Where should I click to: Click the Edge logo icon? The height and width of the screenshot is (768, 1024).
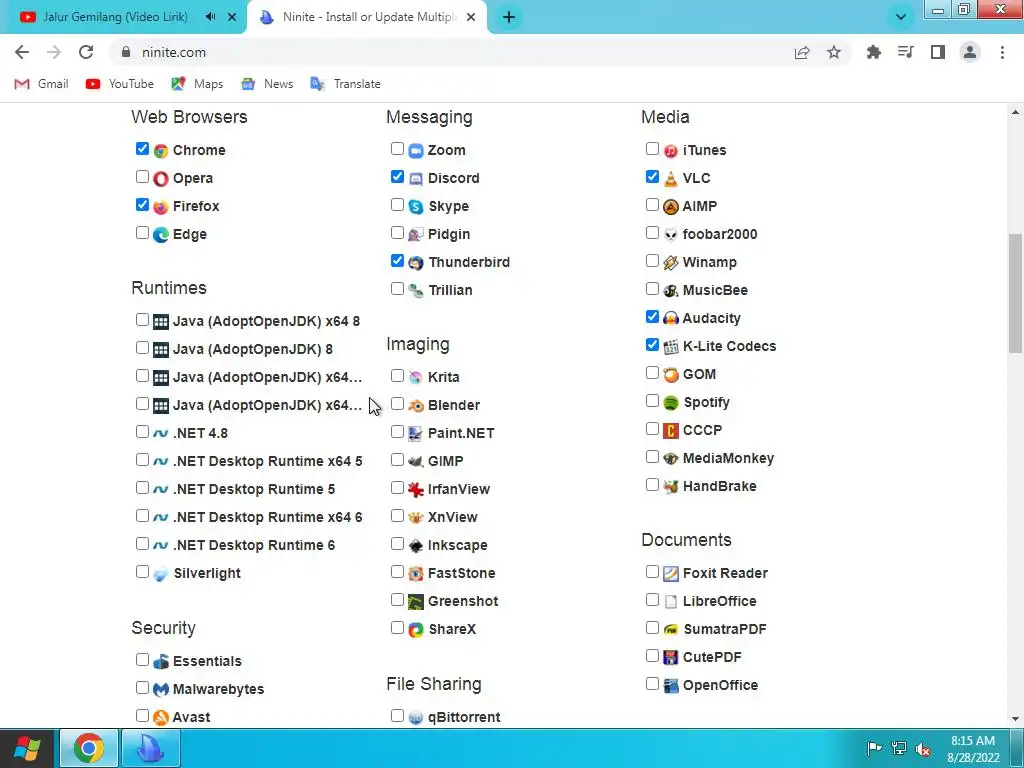pos(161,235)
